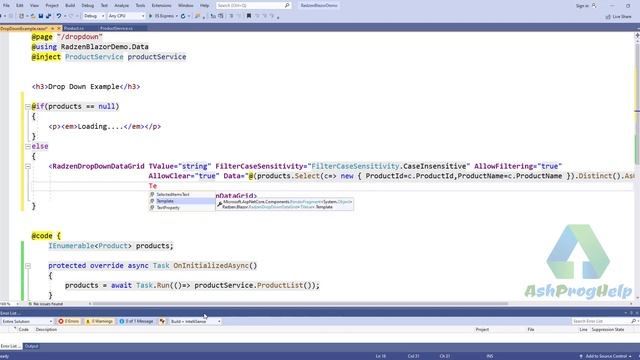Close the DropDownExample.razor tab
Screen dimensions: 640x360
pyautogui.click(x=58, y=28)
